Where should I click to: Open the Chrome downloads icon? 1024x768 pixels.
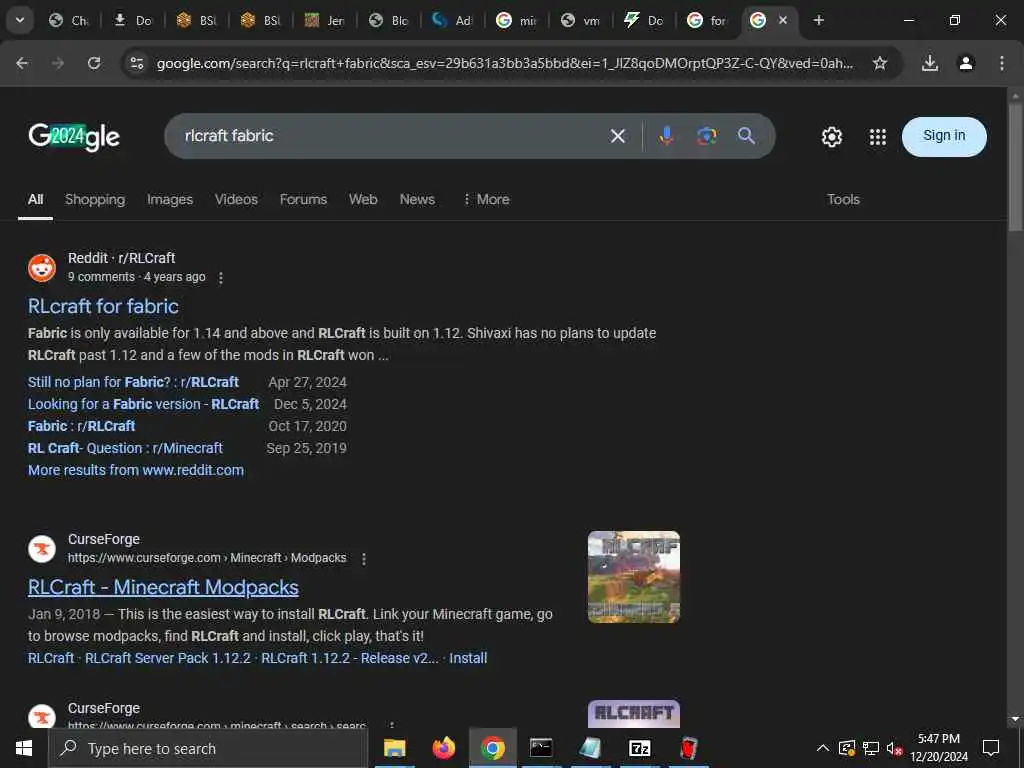pyautogui.click(x=930, y=63)
